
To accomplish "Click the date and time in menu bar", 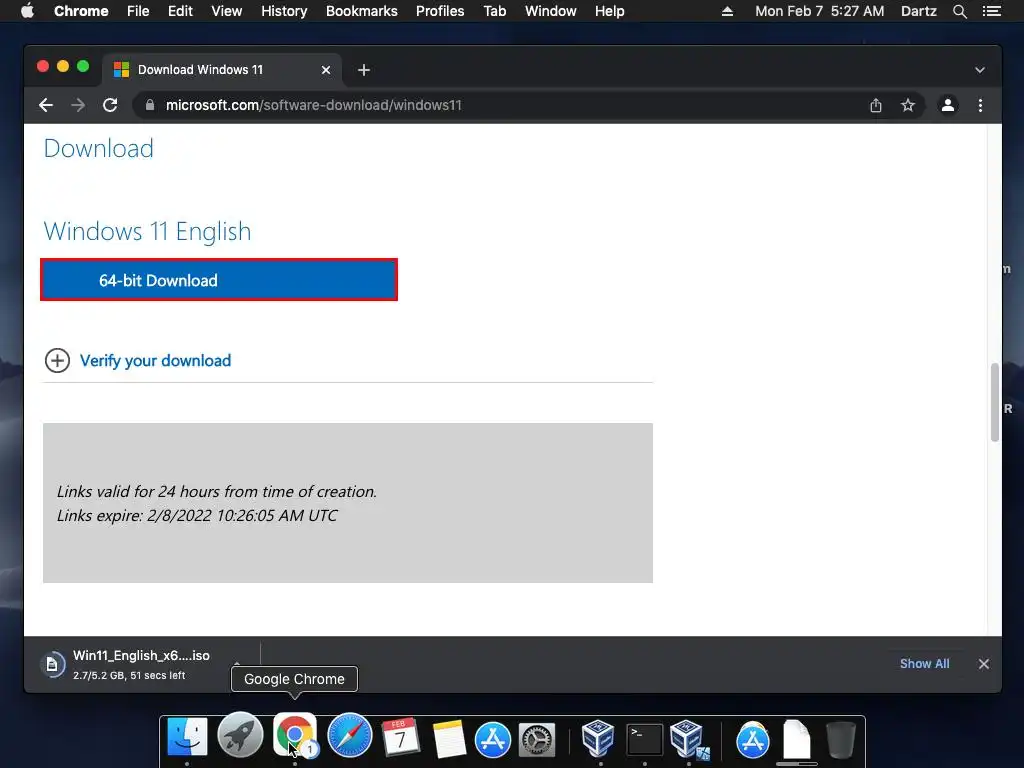I will coord(820,11).
